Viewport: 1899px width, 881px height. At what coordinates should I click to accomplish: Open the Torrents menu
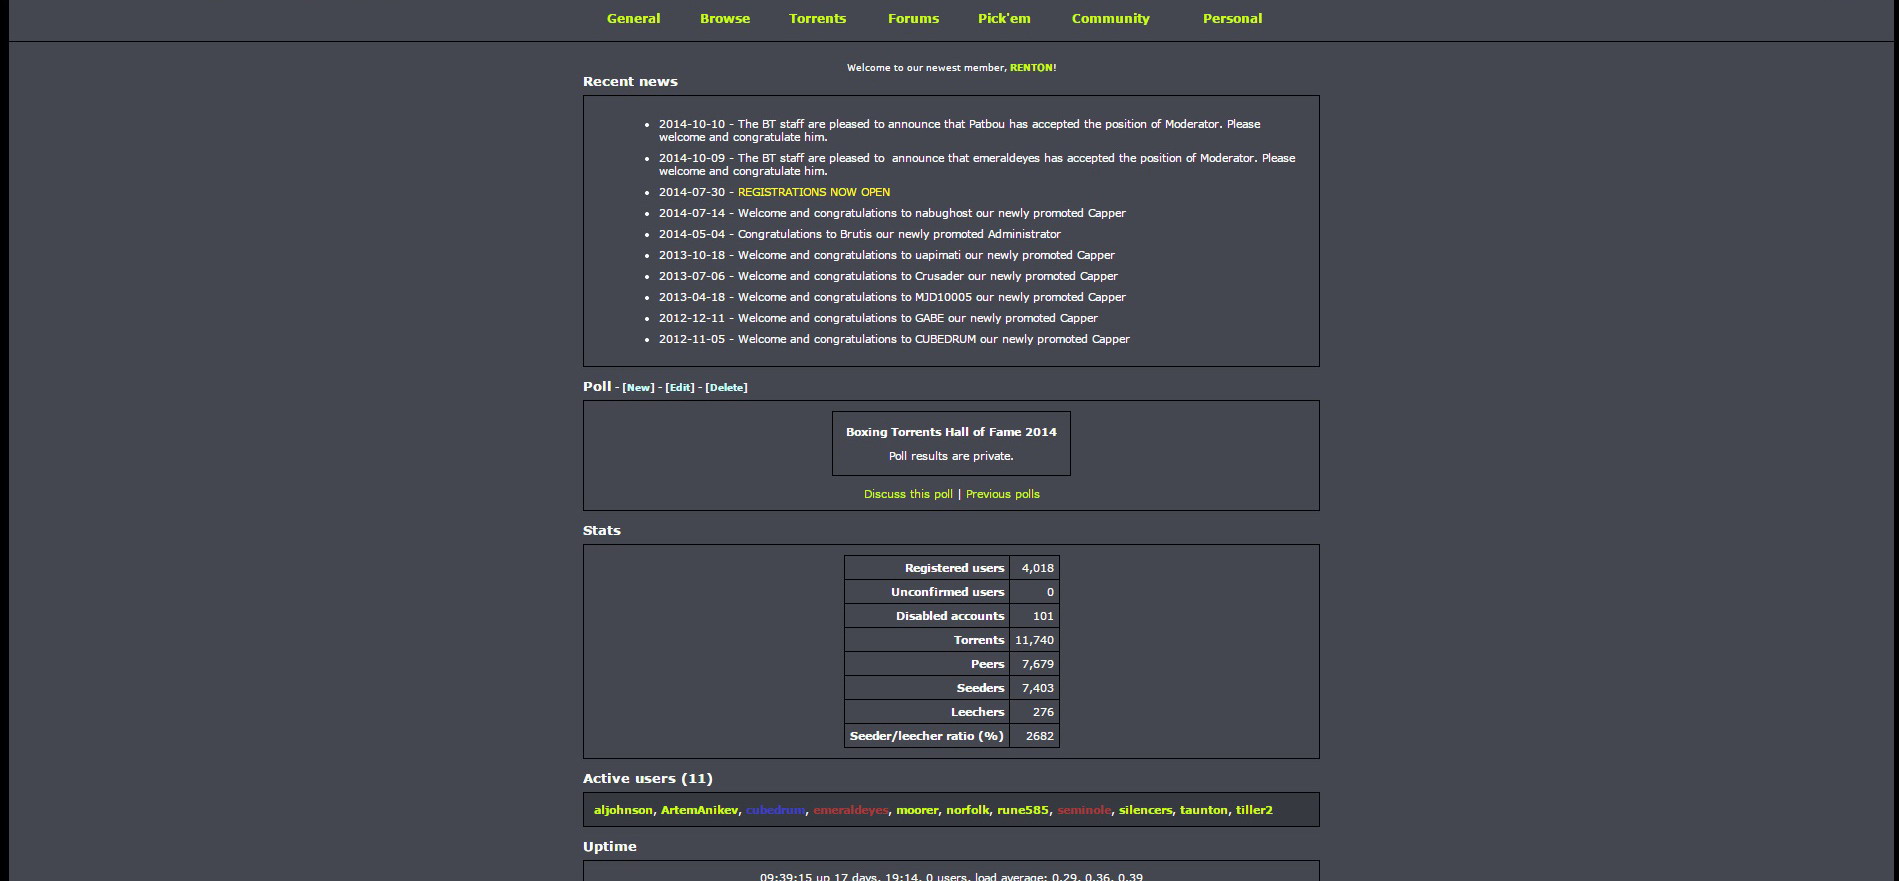point(817,18)
